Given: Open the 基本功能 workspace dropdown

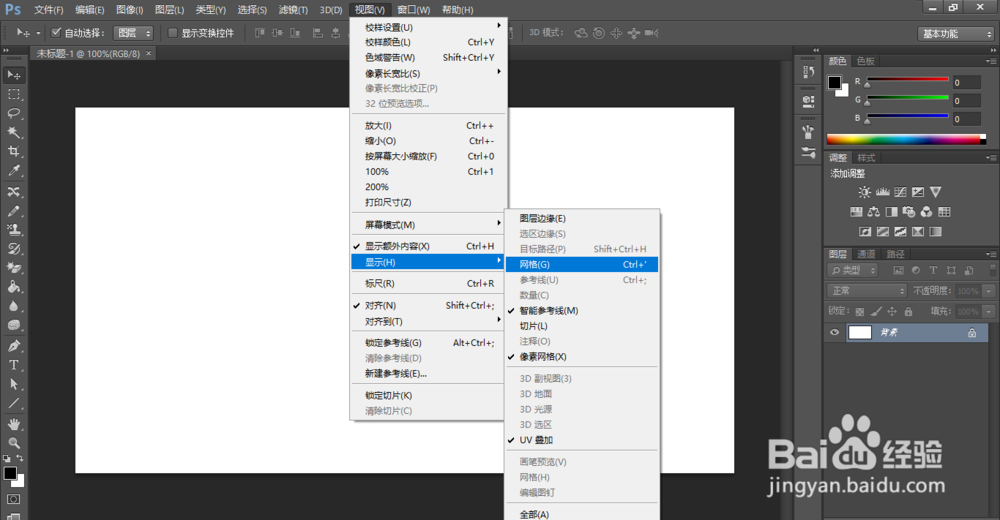Looking at the screenshot, I should tap(955, 34).
